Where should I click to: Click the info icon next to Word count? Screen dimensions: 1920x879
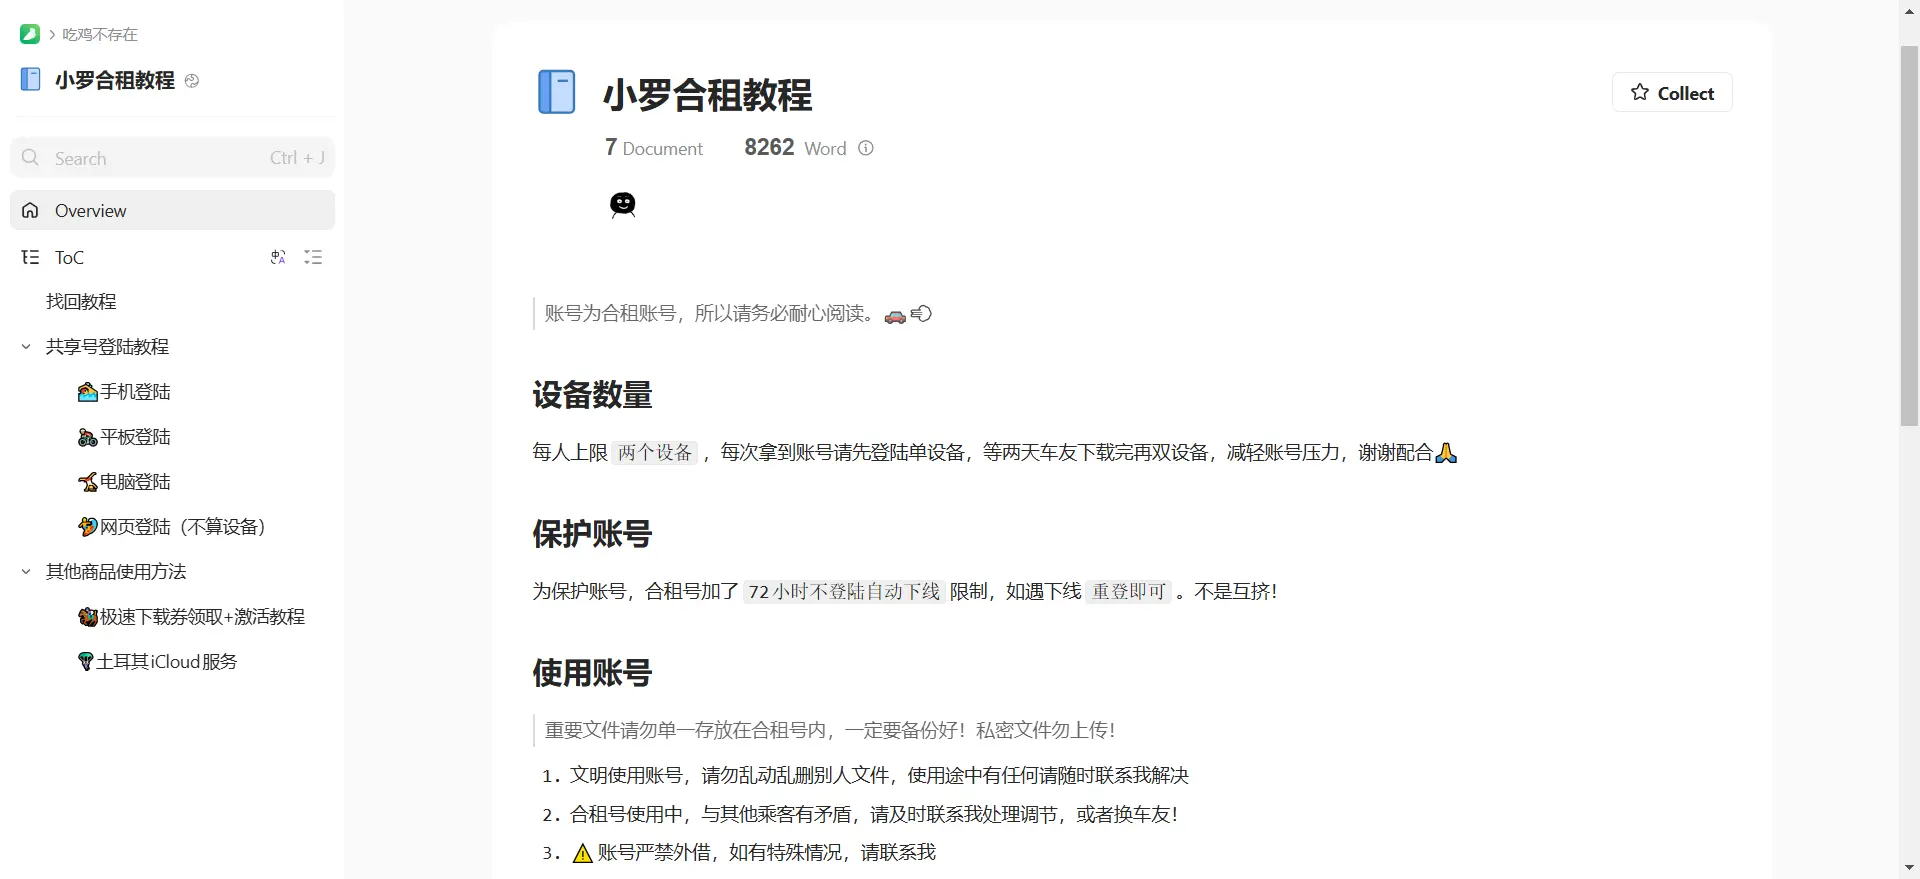point(866,148)
